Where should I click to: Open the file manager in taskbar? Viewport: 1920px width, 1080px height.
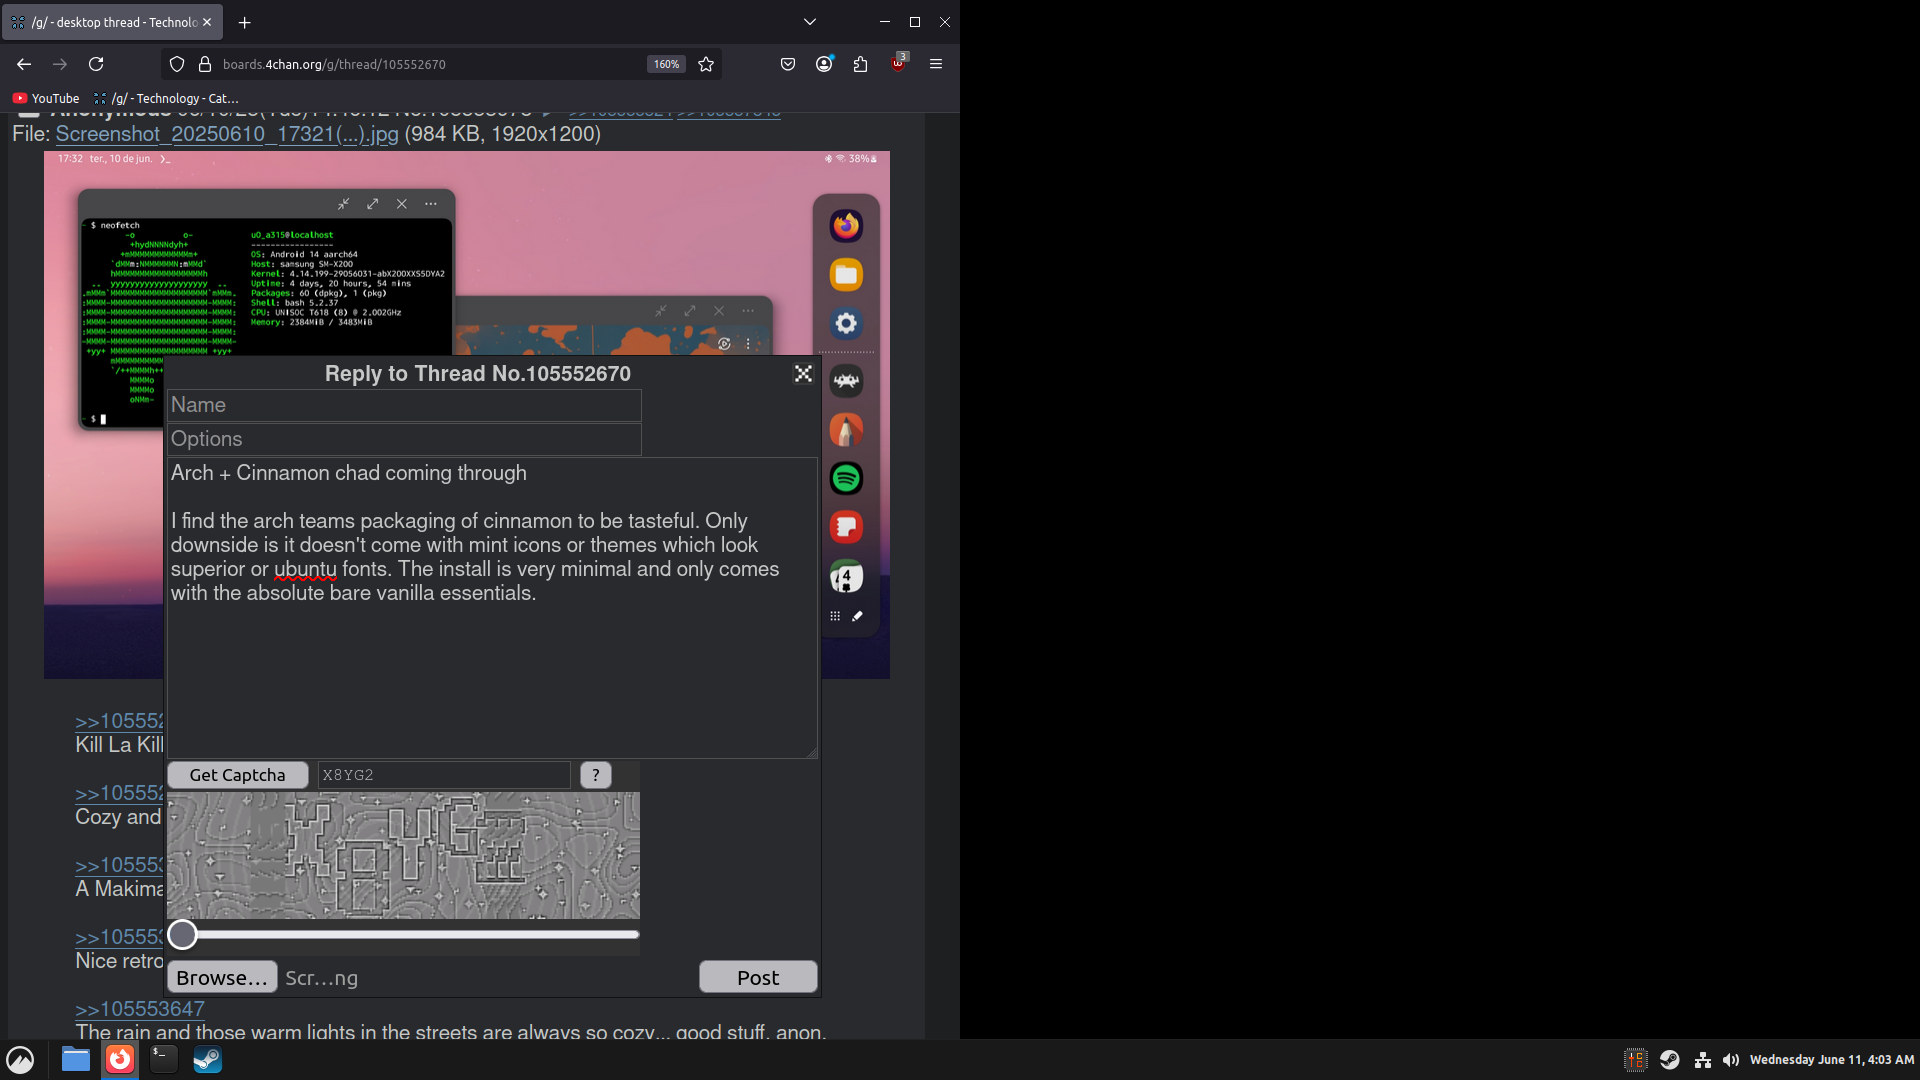76,1060
